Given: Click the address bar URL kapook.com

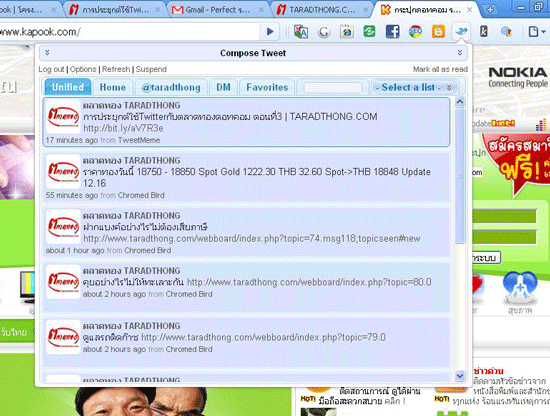Looking at the screenshot, I should click(x=40, y=32).
